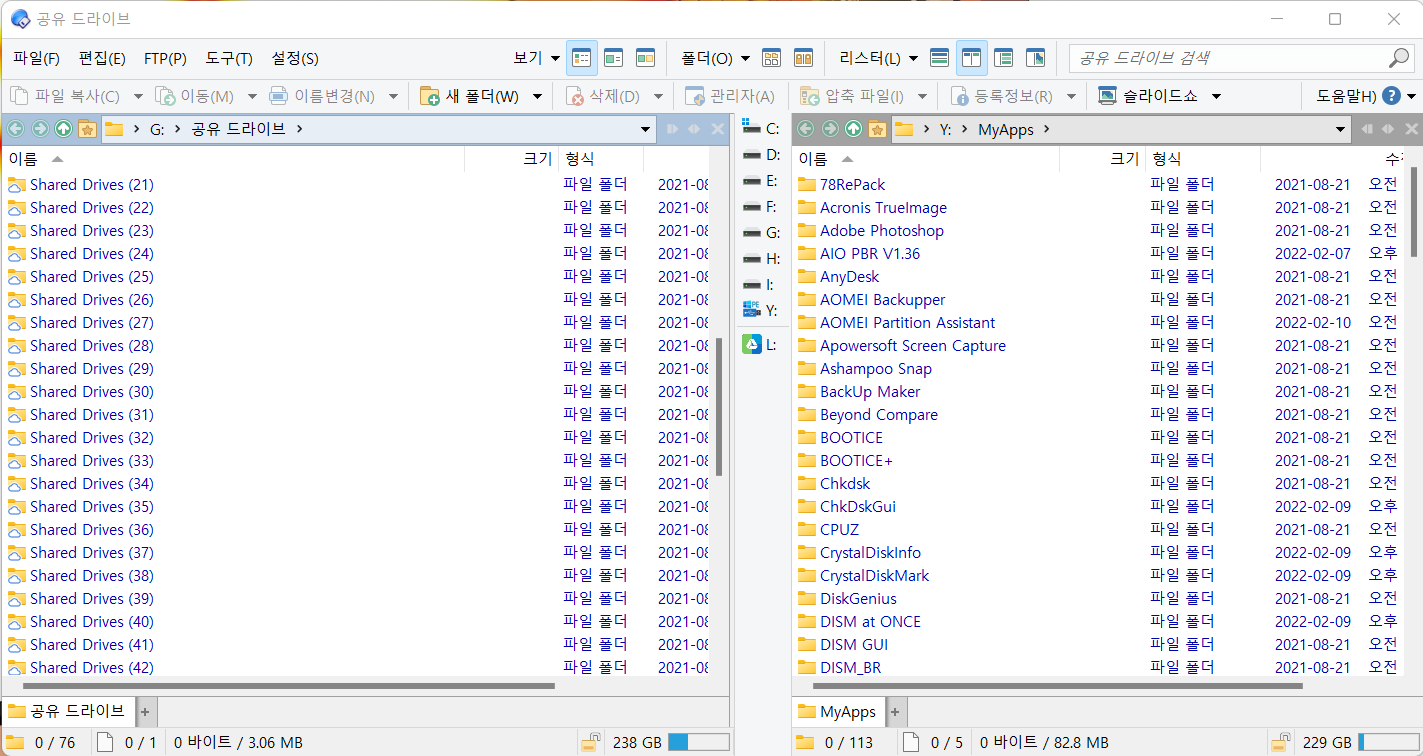This screenshot has width=1423, height=756.
Task: Select the detailed list view icon next to 보기
Action: click(581, 58)
